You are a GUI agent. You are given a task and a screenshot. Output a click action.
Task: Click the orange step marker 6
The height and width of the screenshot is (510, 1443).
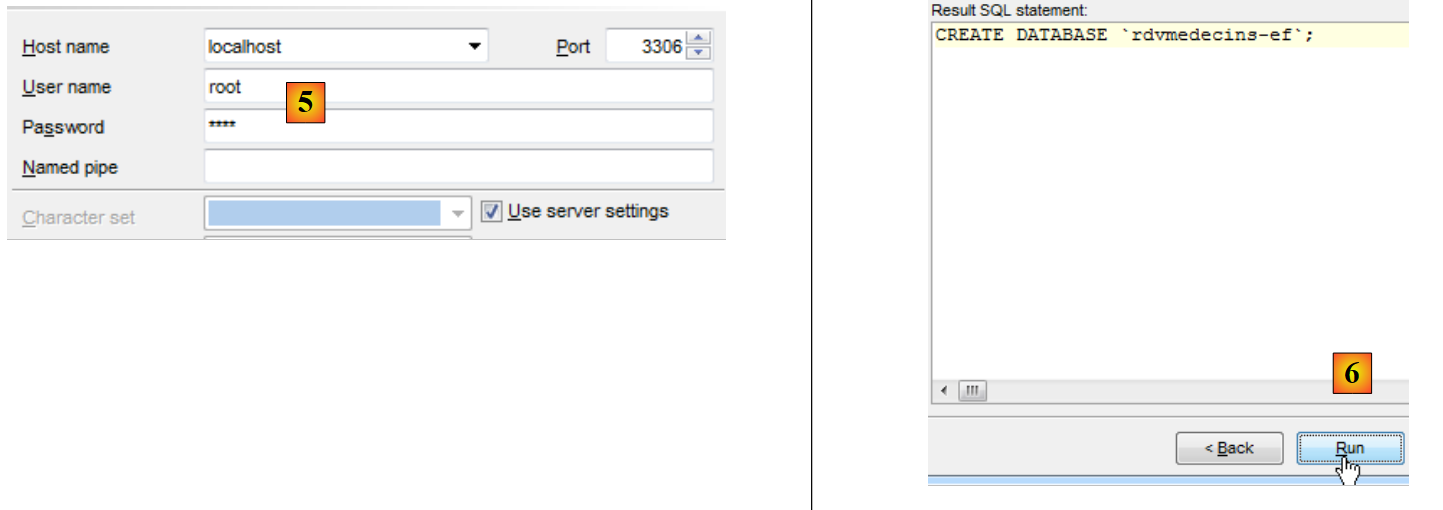(1352, 374)
